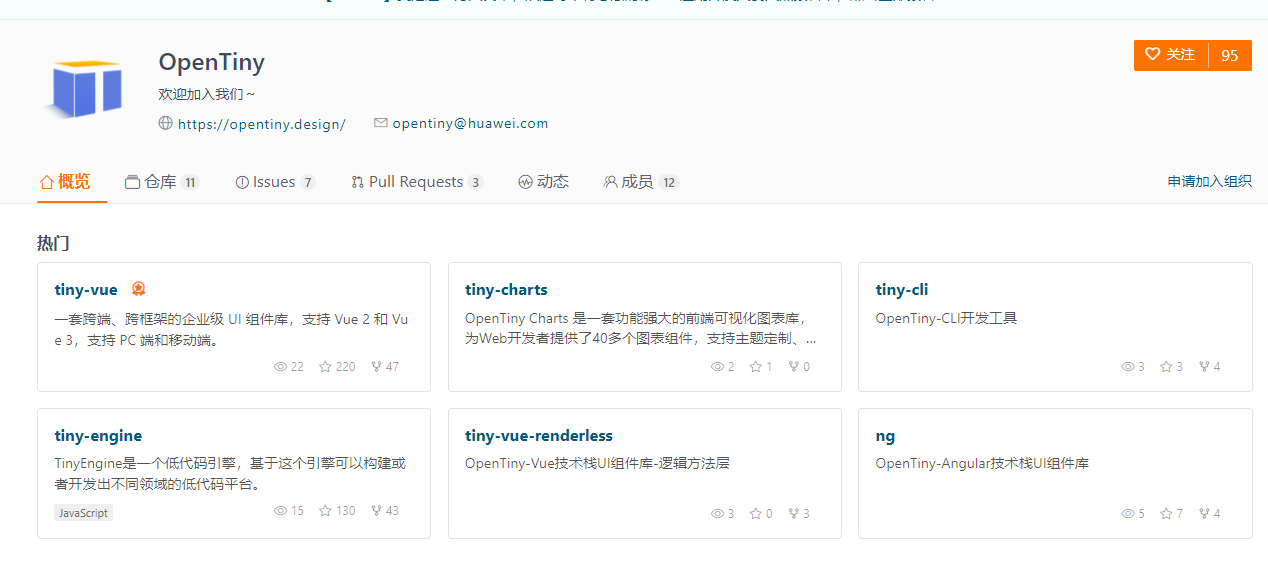Click the watch eye icon on tiny-charts card
Viewport: 1268px width, 566px height.
tap(717, 367)
